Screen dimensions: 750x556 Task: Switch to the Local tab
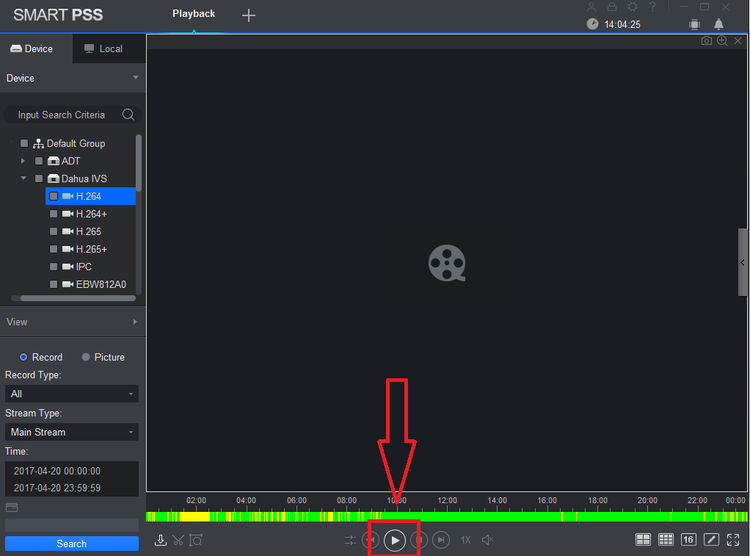109,49
